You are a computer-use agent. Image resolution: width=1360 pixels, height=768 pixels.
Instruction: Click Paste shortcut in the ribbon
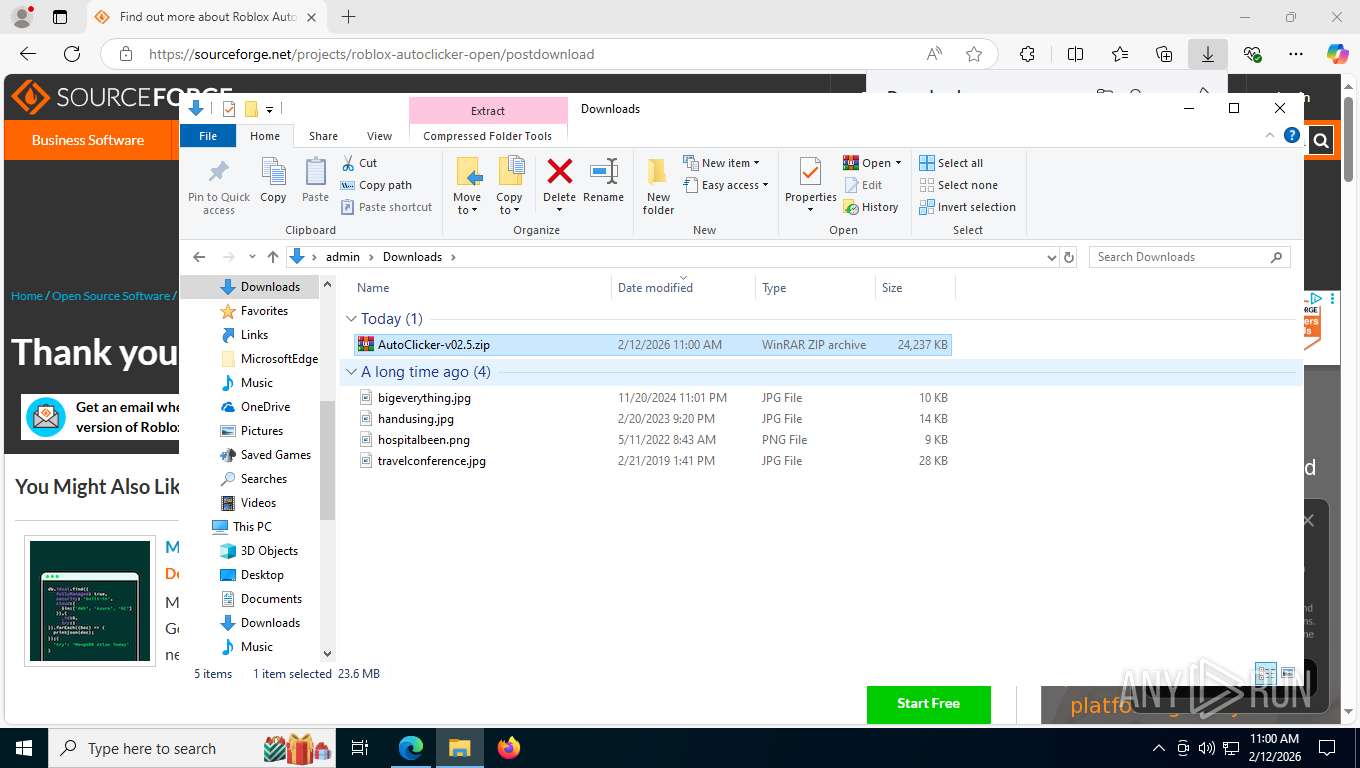click(x=386, y=207)
